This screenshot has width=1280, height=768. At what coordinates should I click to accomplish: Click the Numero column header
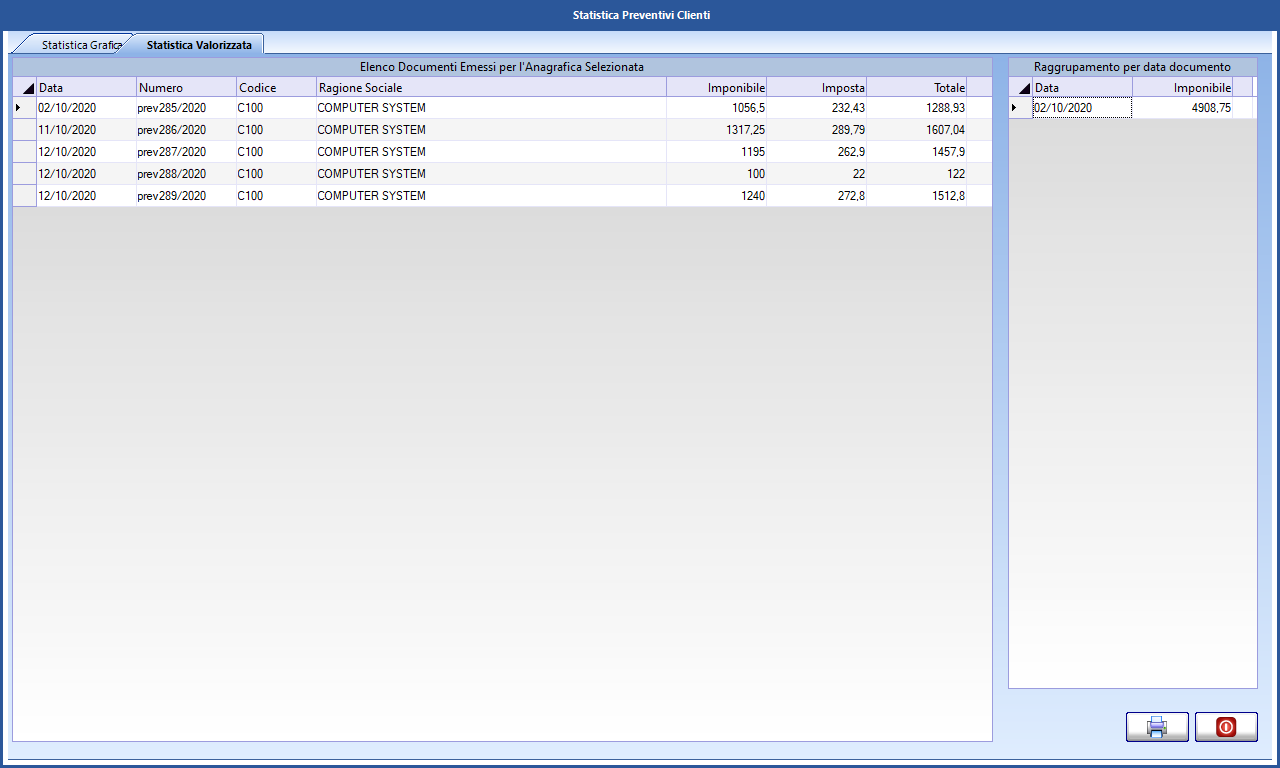coord(187,88)
